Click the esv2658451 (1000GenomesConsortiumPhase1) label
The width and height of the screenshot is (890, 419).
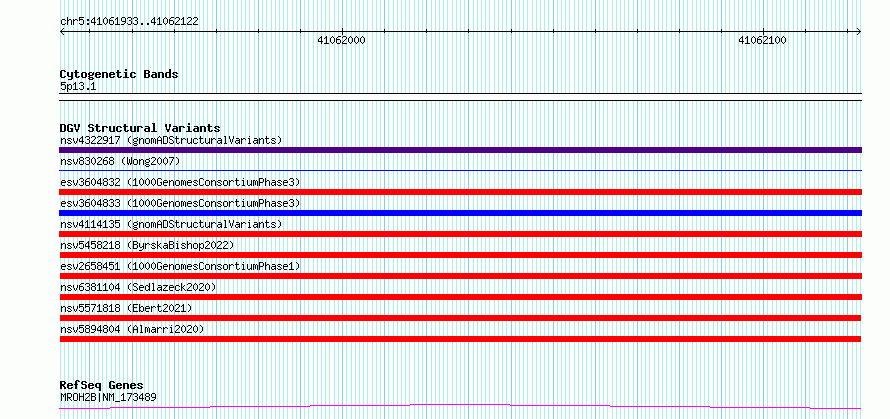click(180, 266)
